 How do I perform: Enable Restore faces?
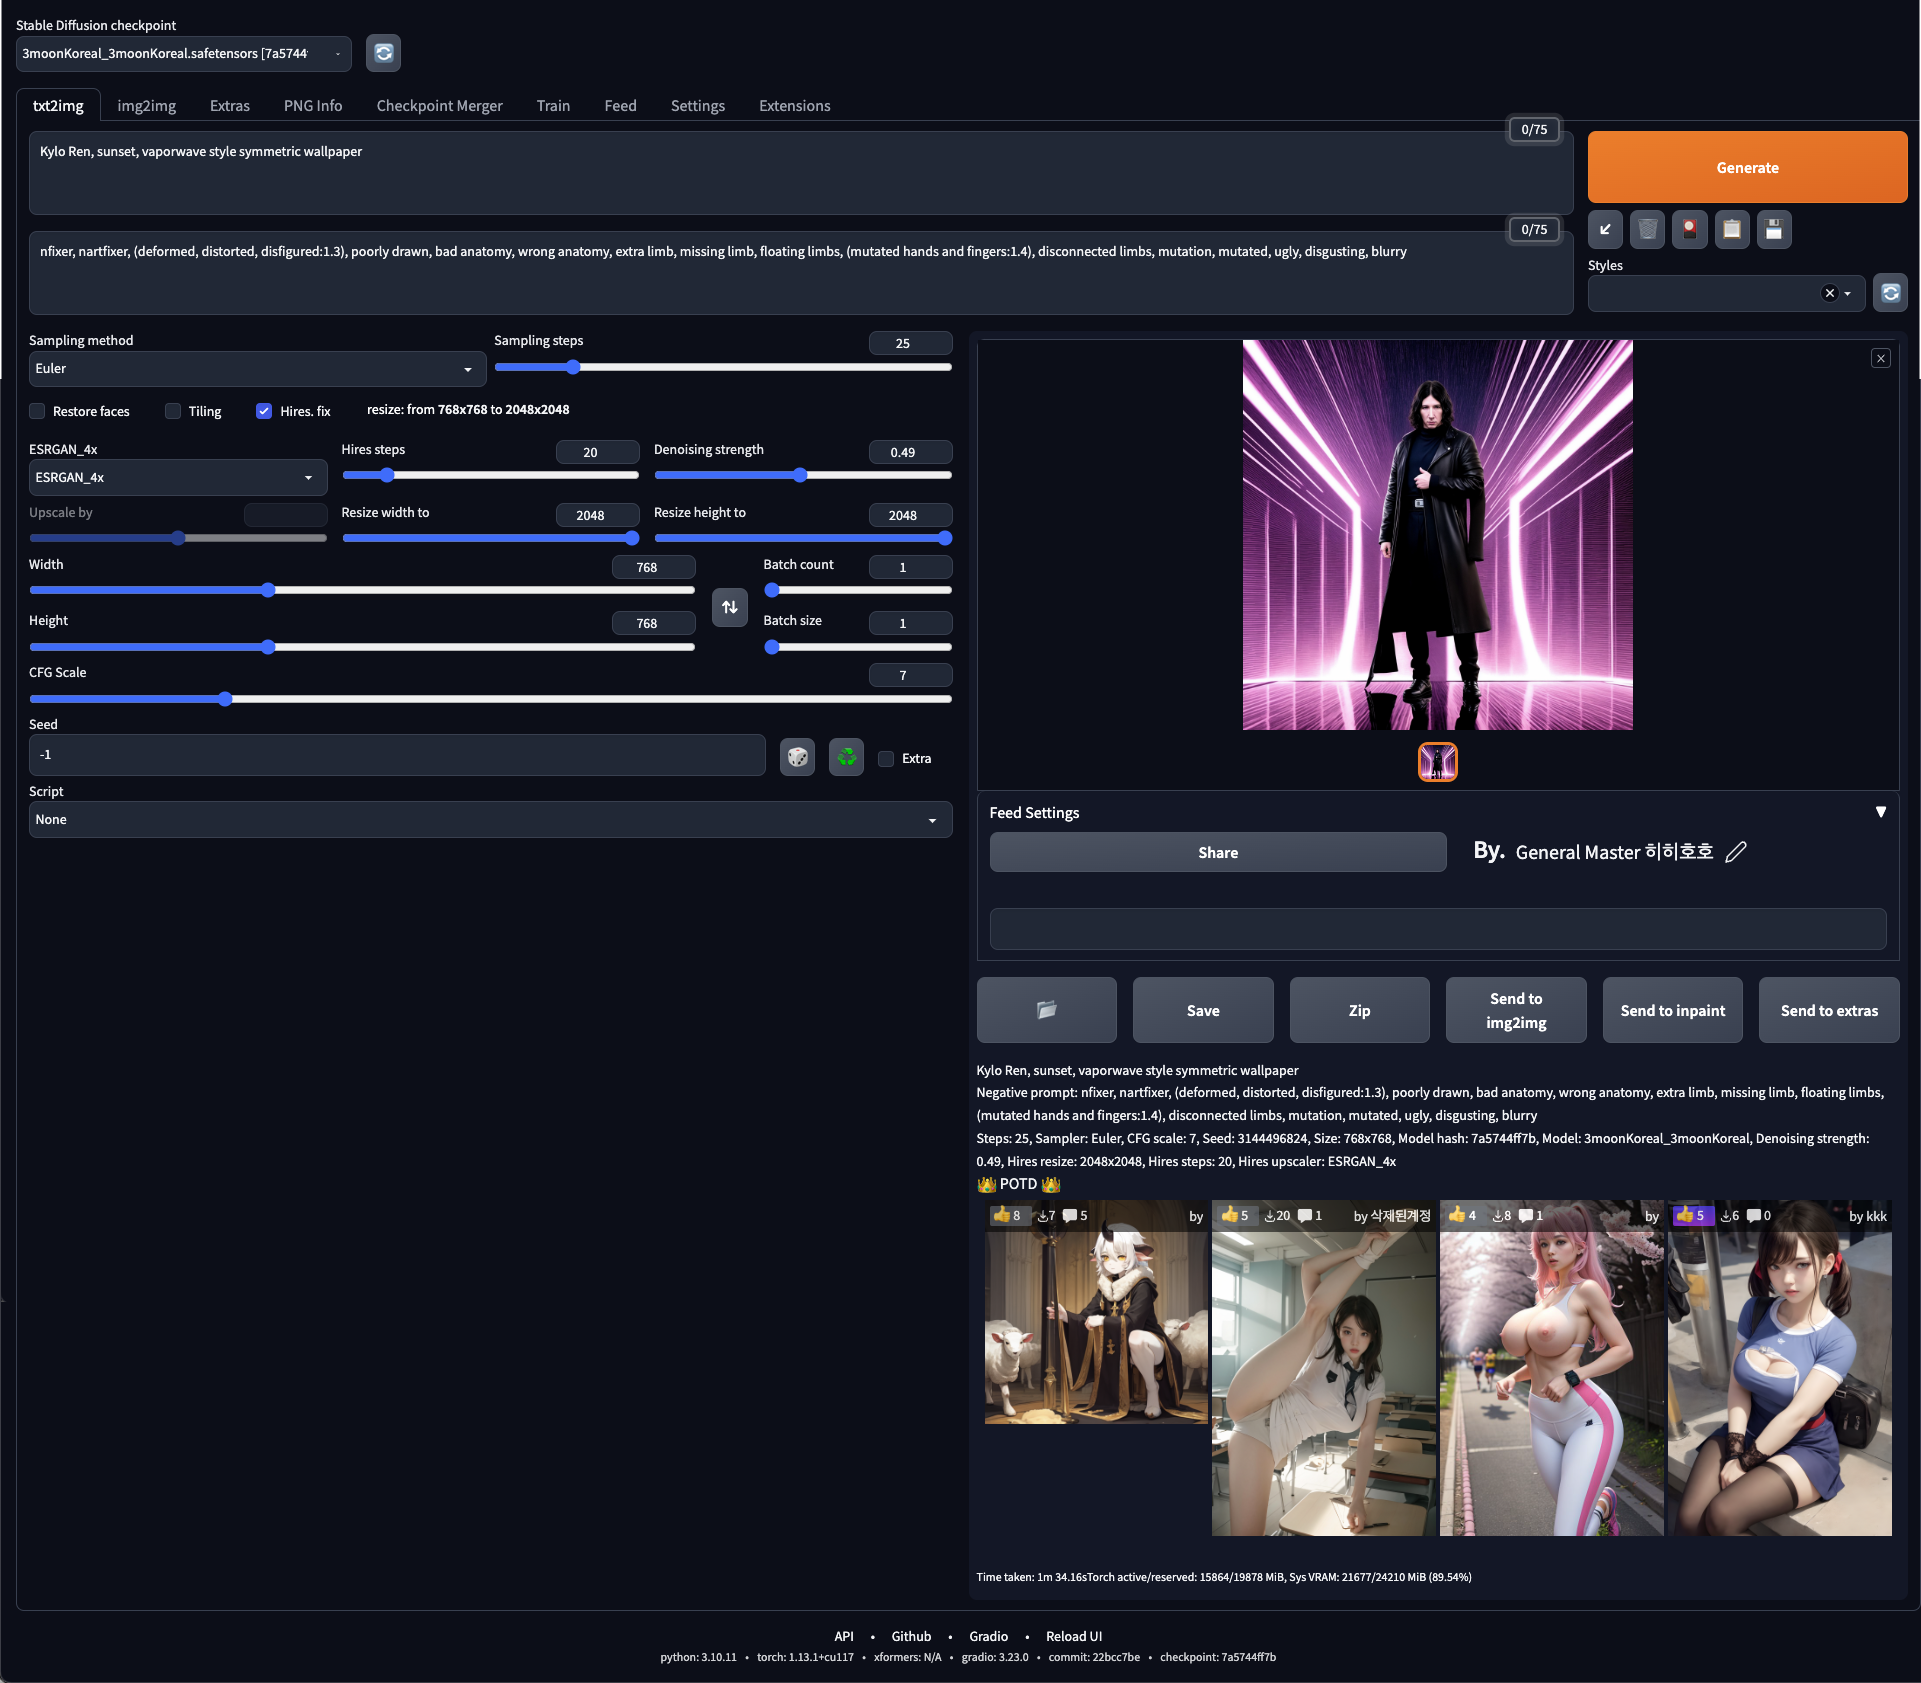(x=37, y=411)
